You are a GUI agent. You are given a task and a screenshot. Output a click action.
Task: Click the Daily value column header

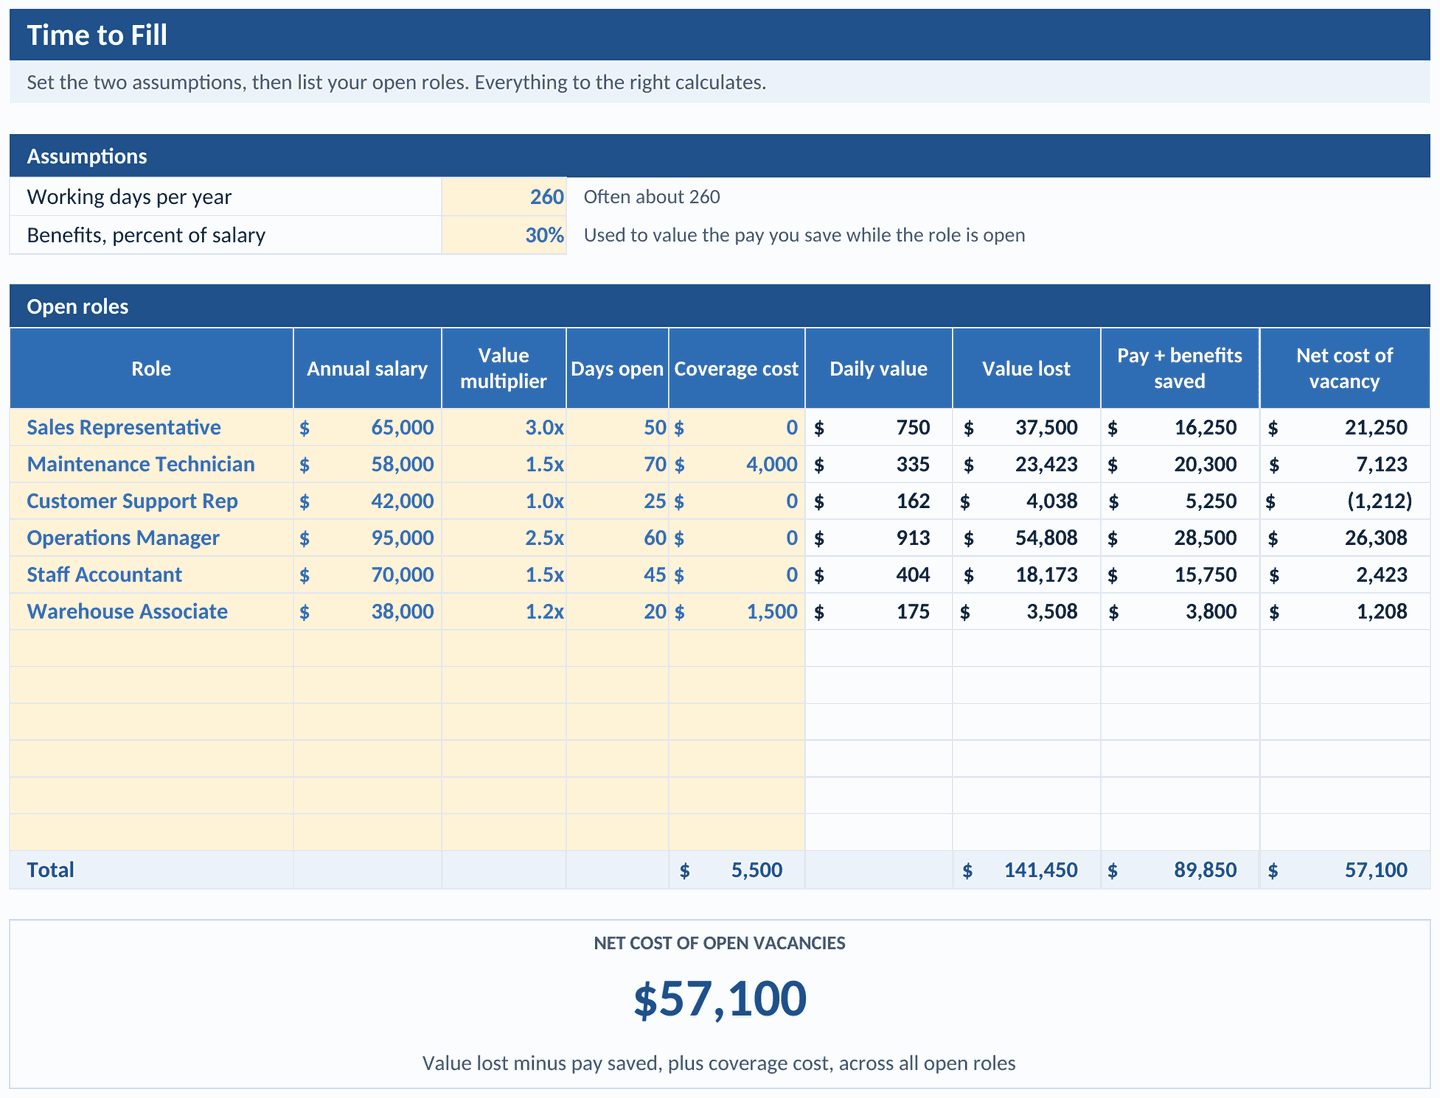[878, 368]
